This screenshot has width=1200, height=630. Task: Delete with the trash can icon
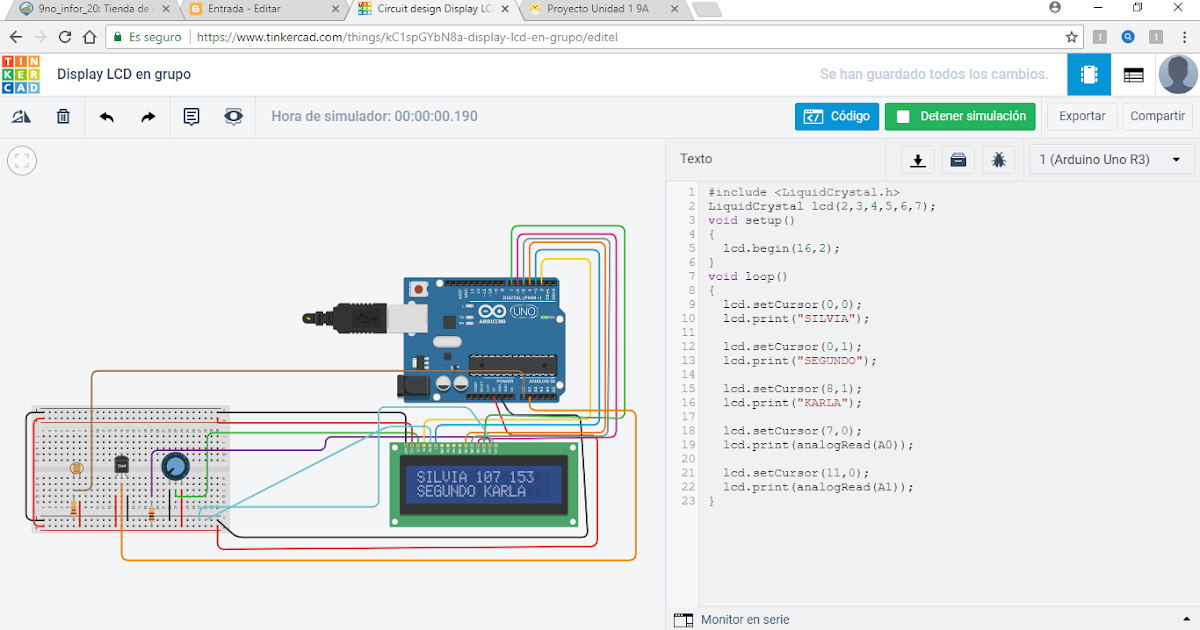pos(62,116)
